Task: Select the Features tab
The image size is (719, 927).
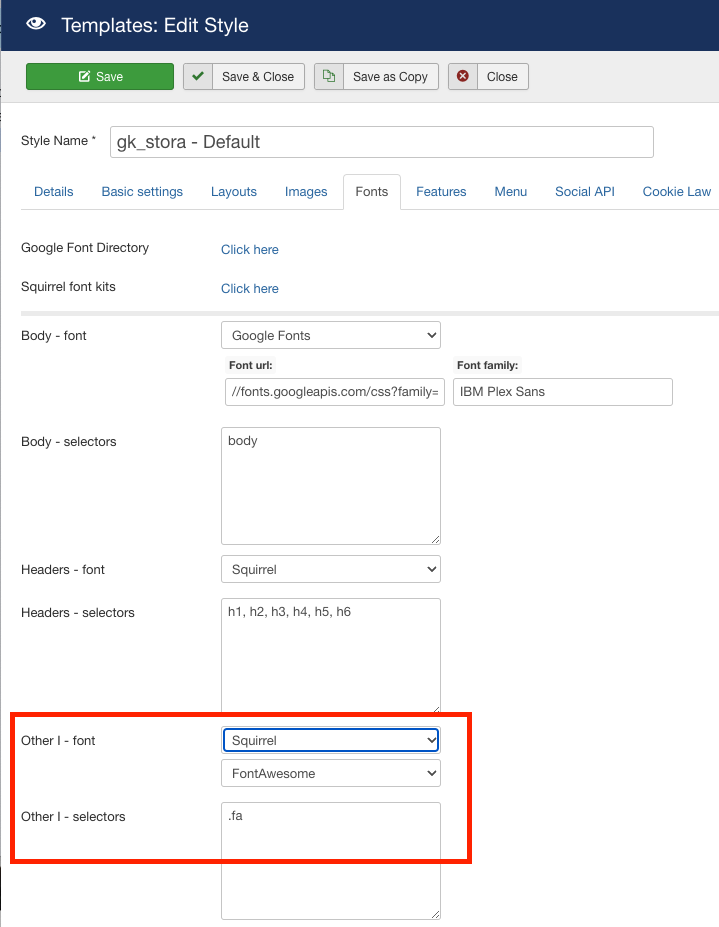Action: (x=441, y=192)
